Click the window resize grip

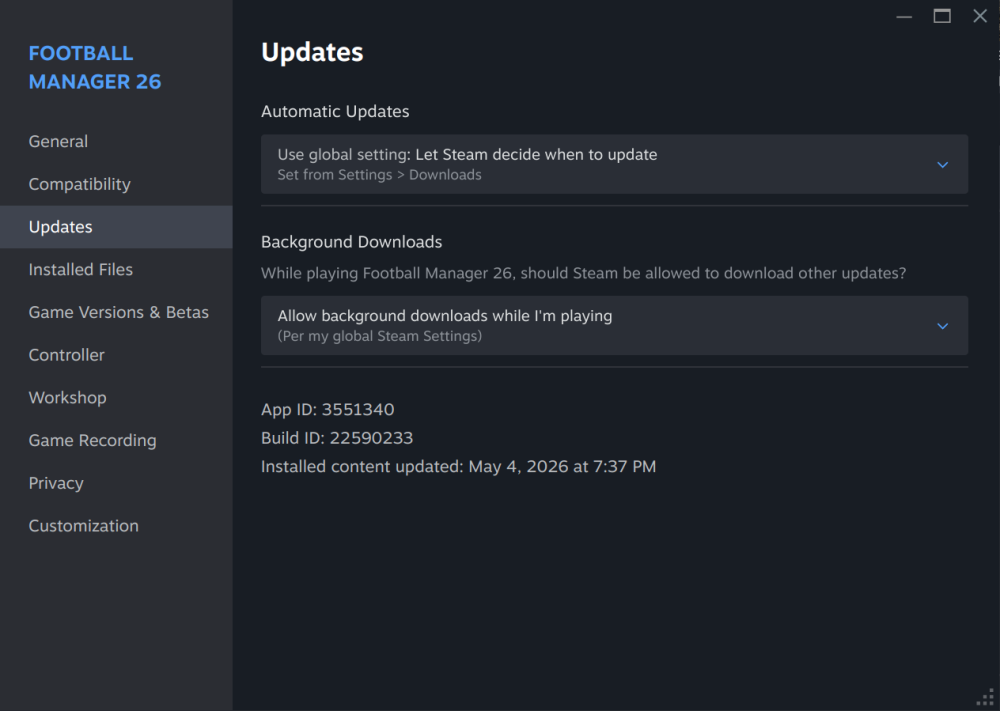[x=986, y=698]
